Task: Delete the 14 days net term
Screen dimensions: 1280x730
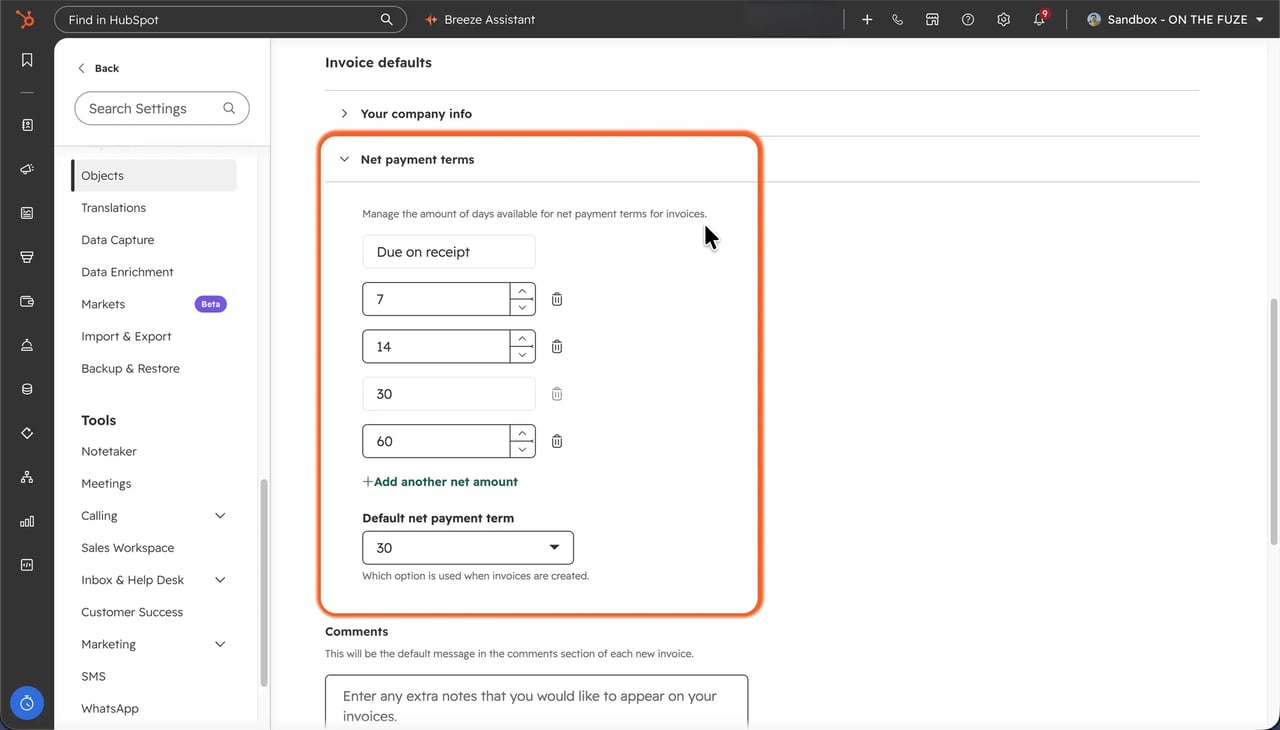Action: (557, 346)
